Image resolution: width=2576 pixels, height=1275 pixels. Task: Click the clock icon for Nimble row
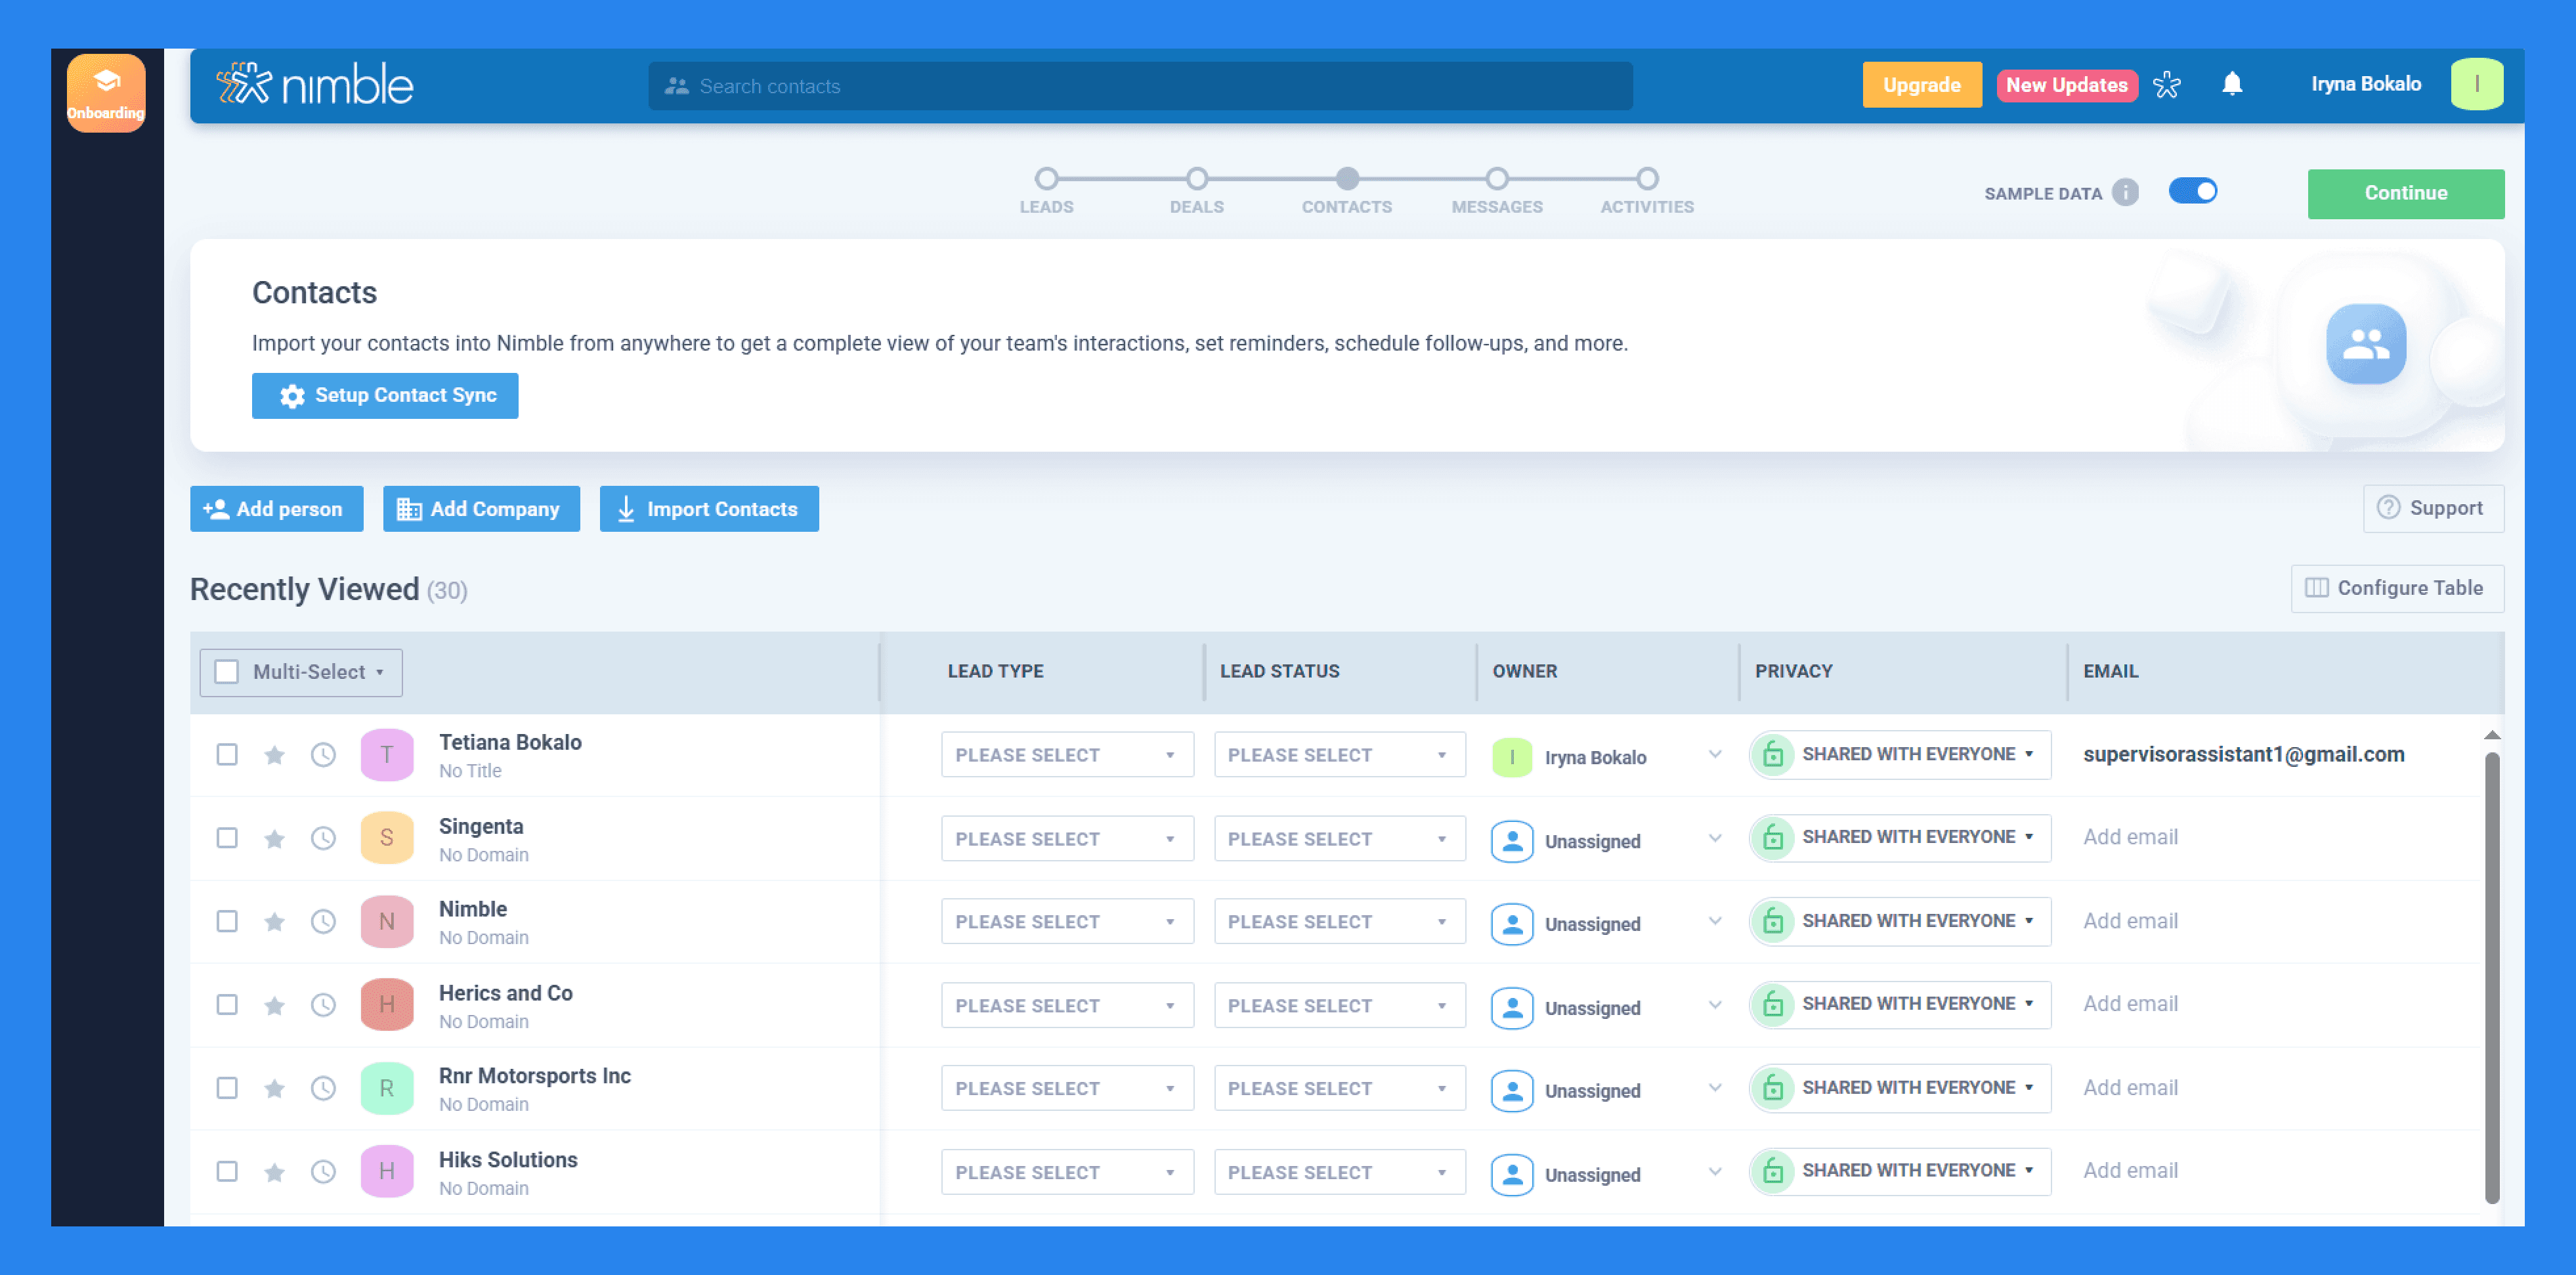pyautogui.click(x=323, y=922)
